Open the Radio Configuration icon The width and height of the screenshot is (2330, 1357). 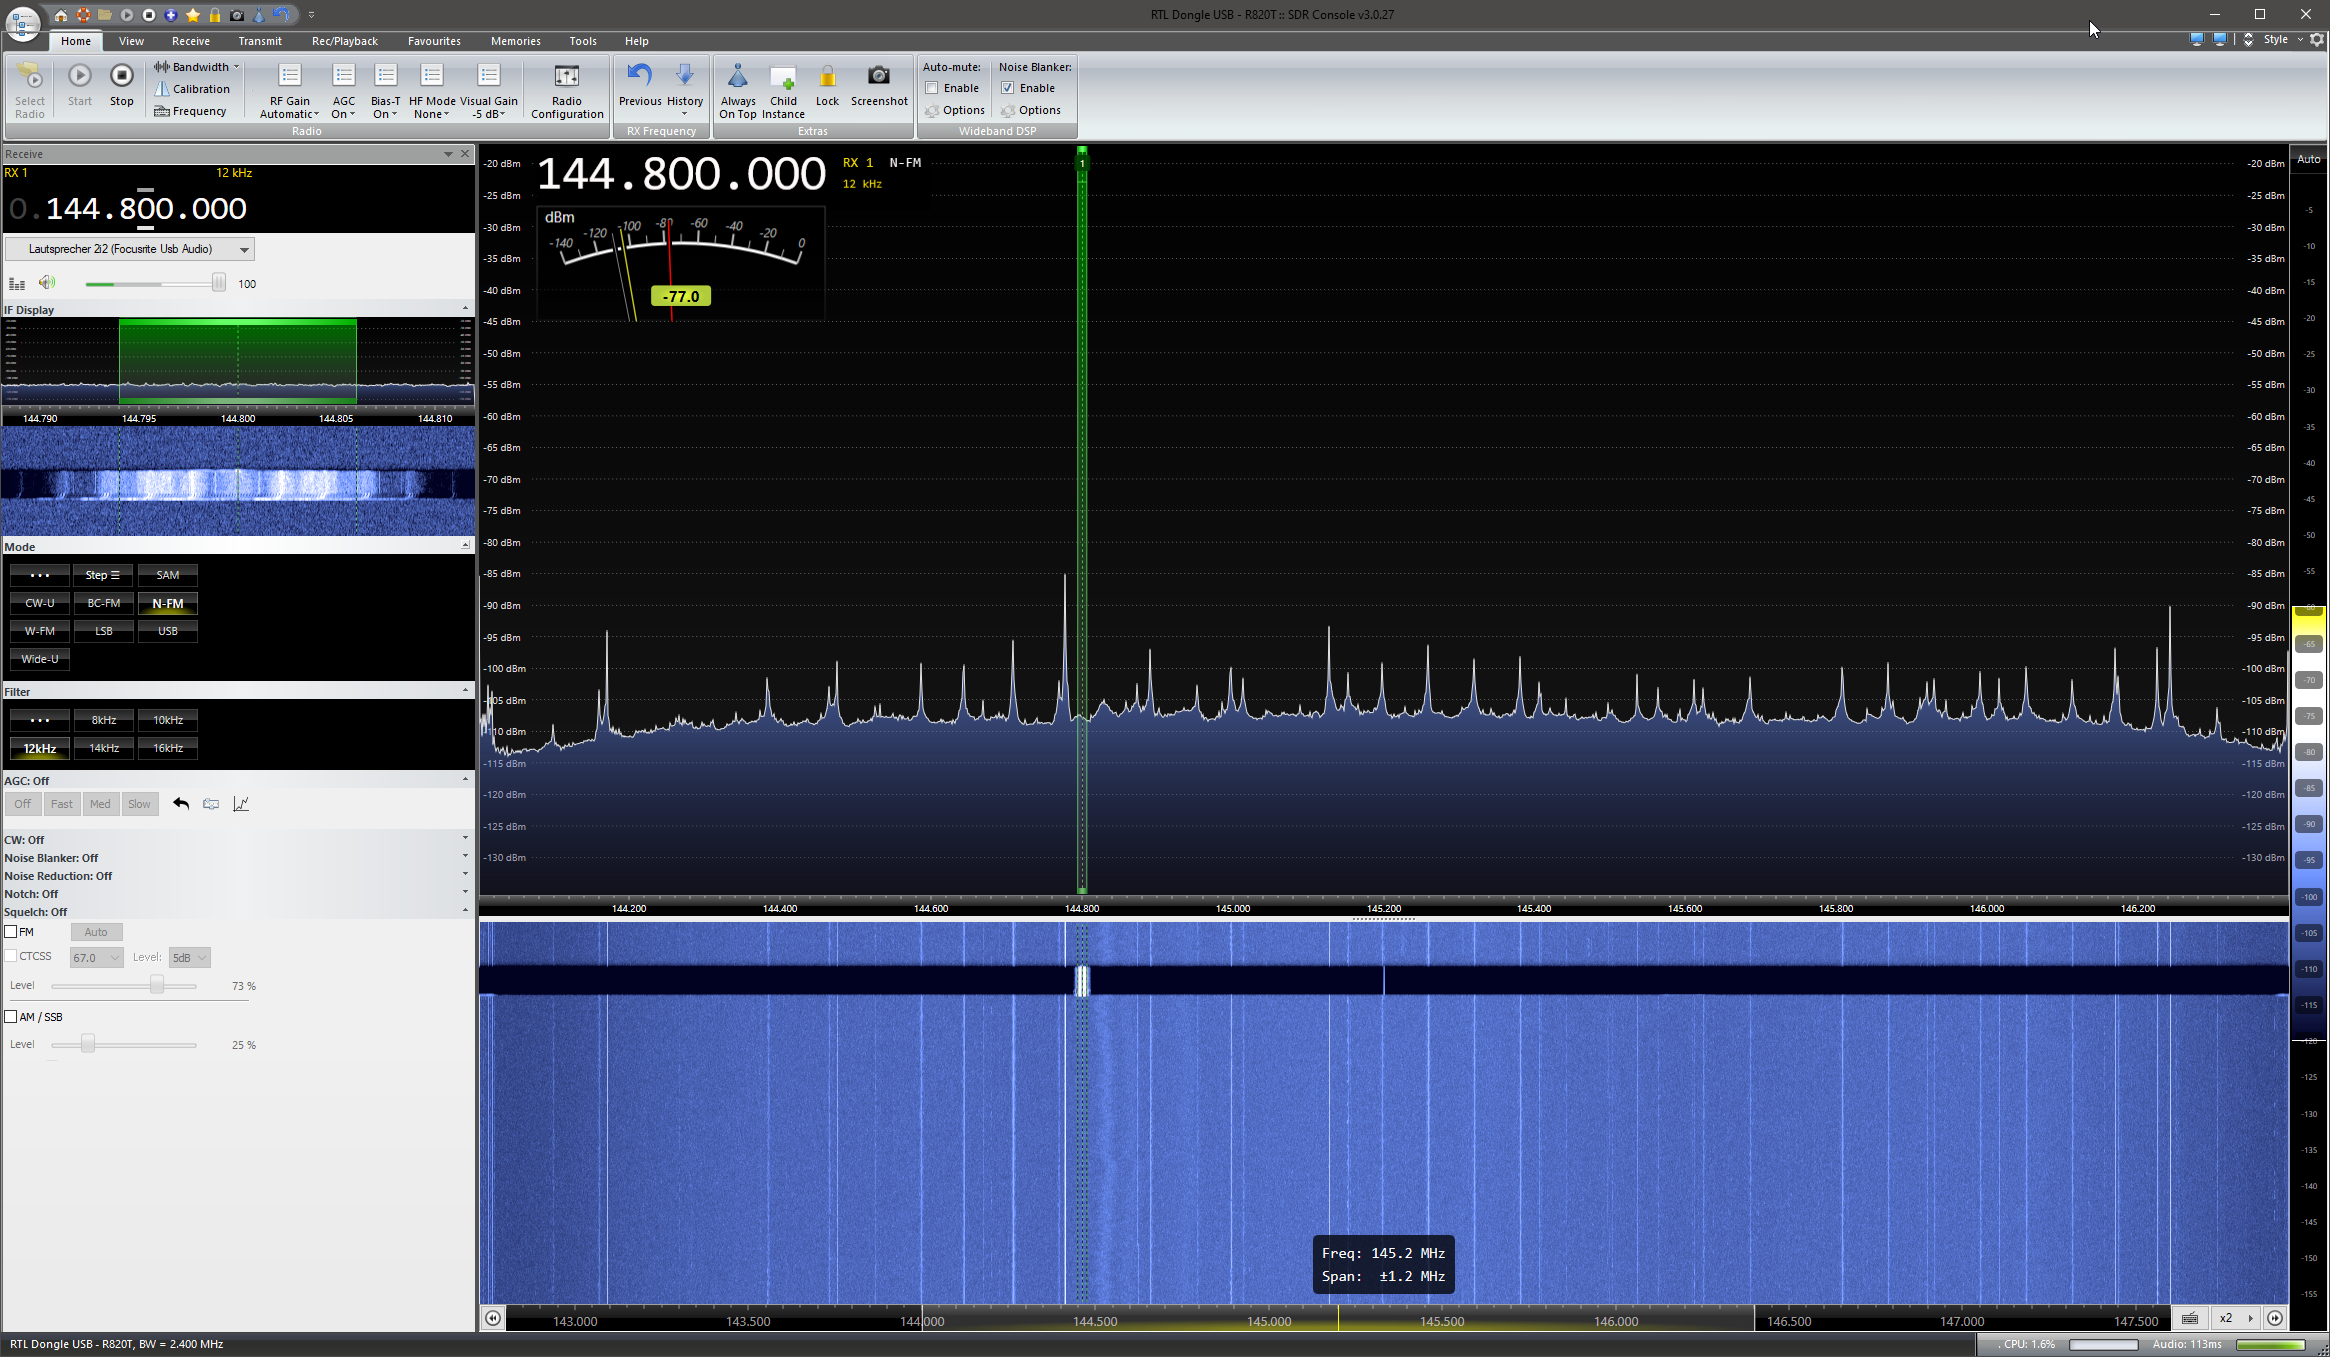point(566,77)
